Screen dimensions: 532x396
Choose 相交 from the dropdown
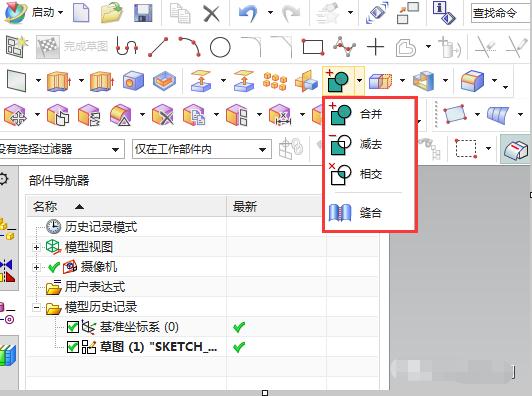[x=370, y=174]
